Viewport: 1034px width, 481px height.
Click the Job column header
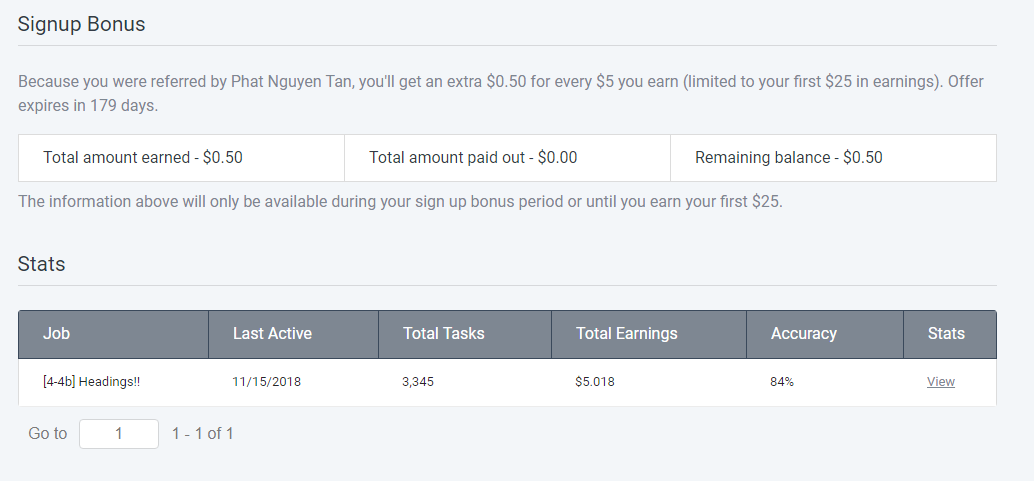pyautogui.click(x=57, y=334)
